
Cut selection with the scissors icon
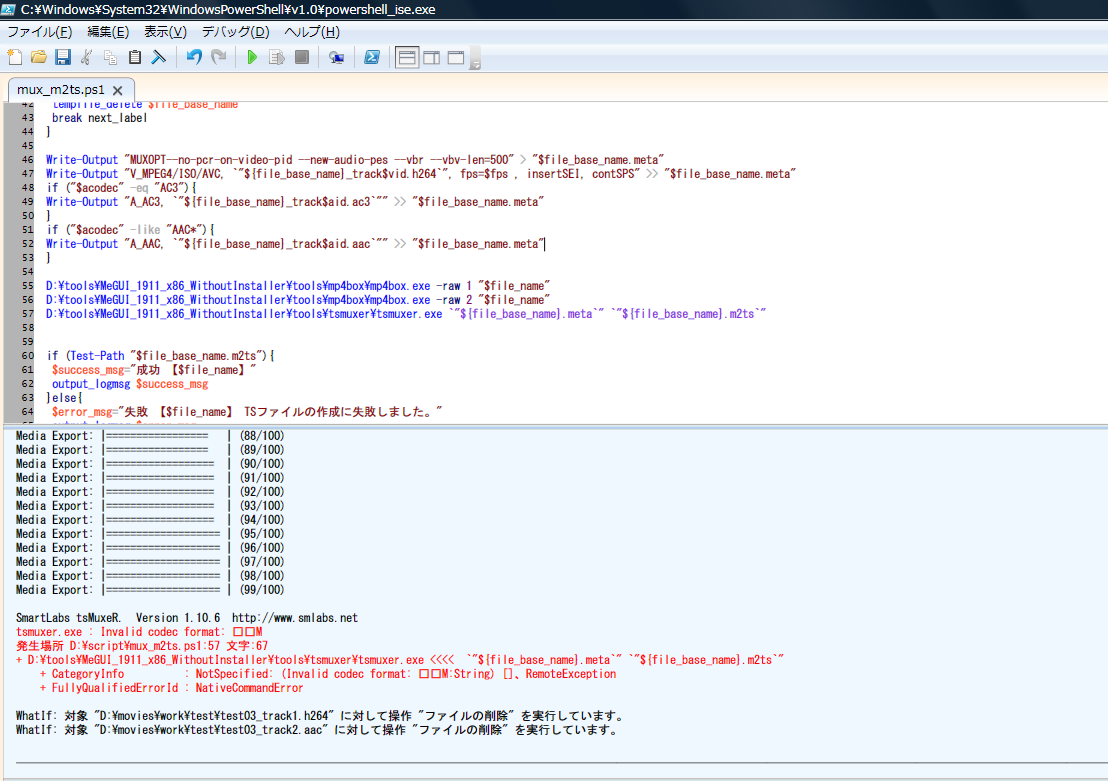click(x=87, y=57)
